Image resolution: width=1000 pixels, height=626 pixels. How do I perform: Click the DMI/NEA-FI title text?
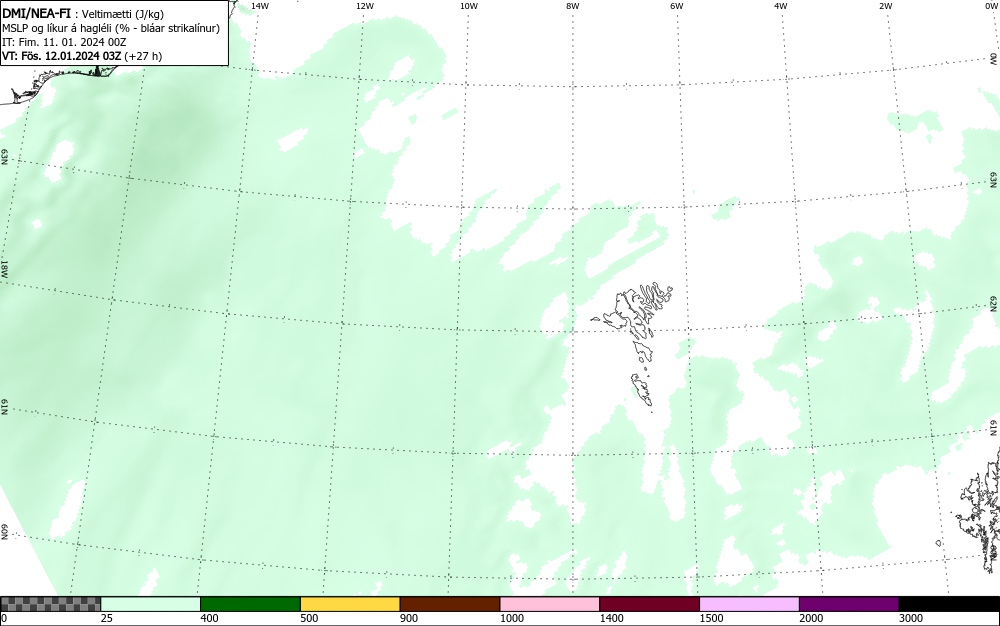click(x=36, y=13)
